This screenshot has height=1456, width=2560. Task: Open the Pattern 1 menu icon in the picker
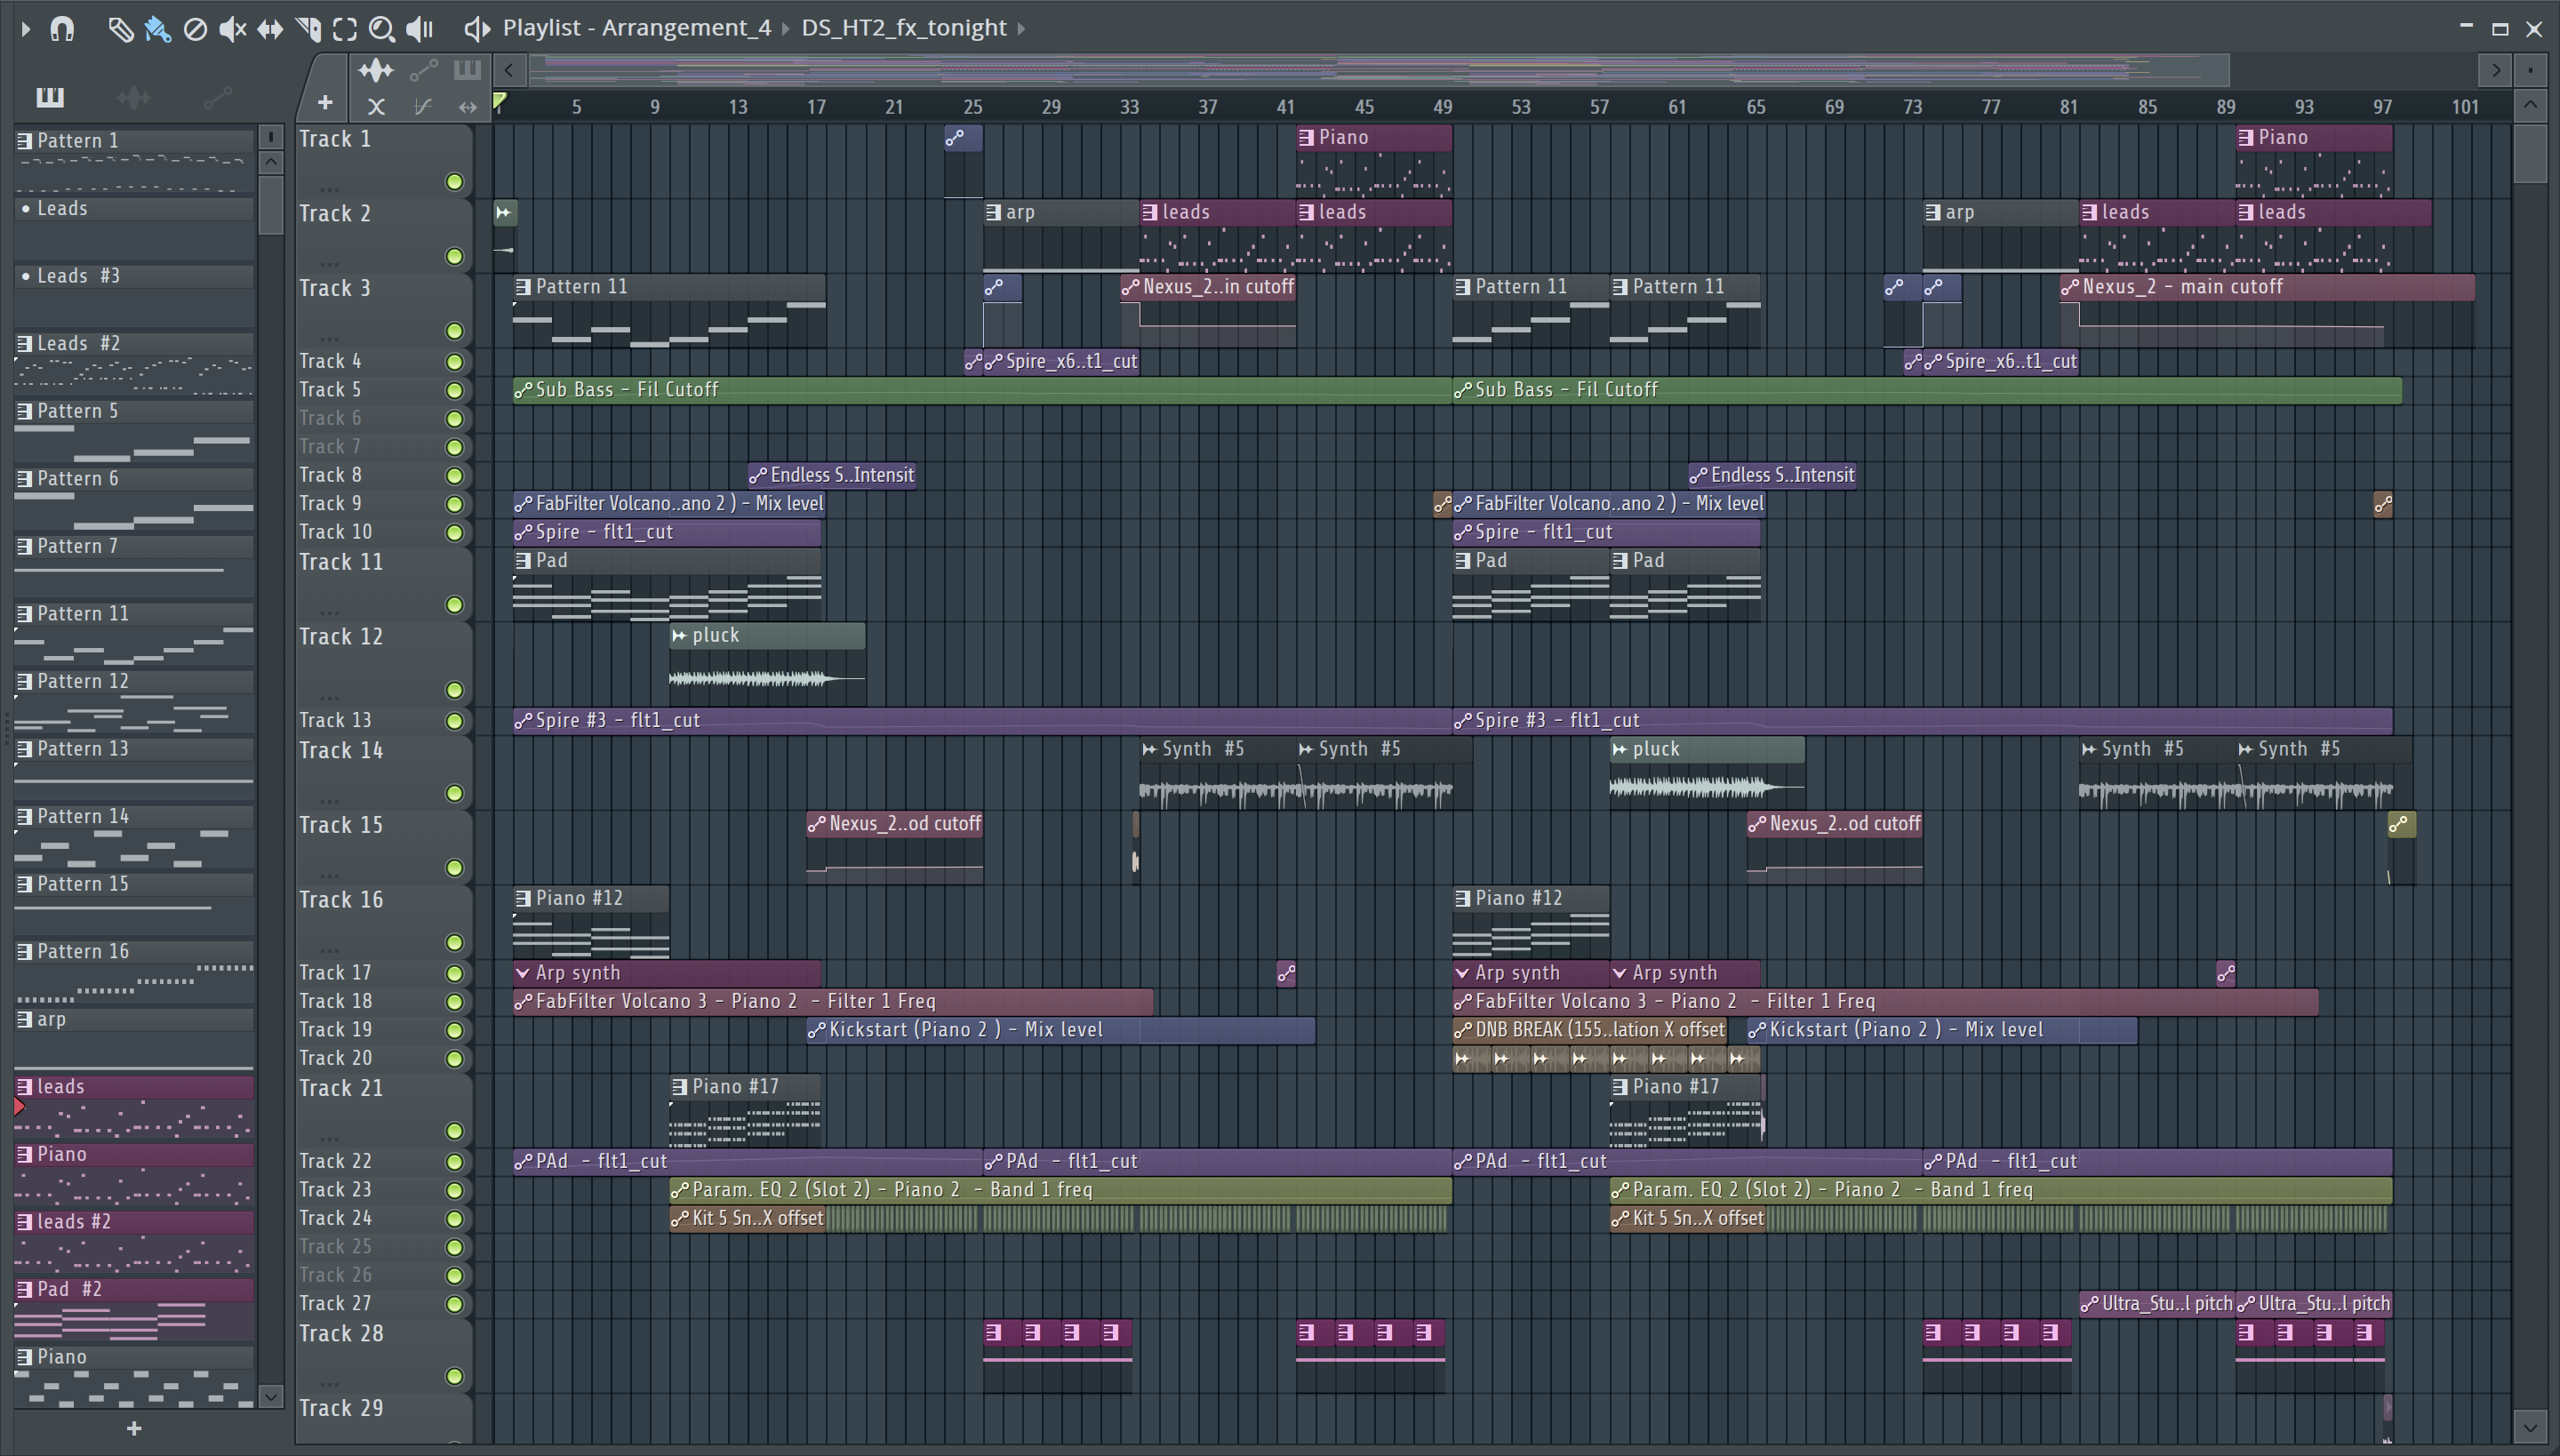point(25,141)
